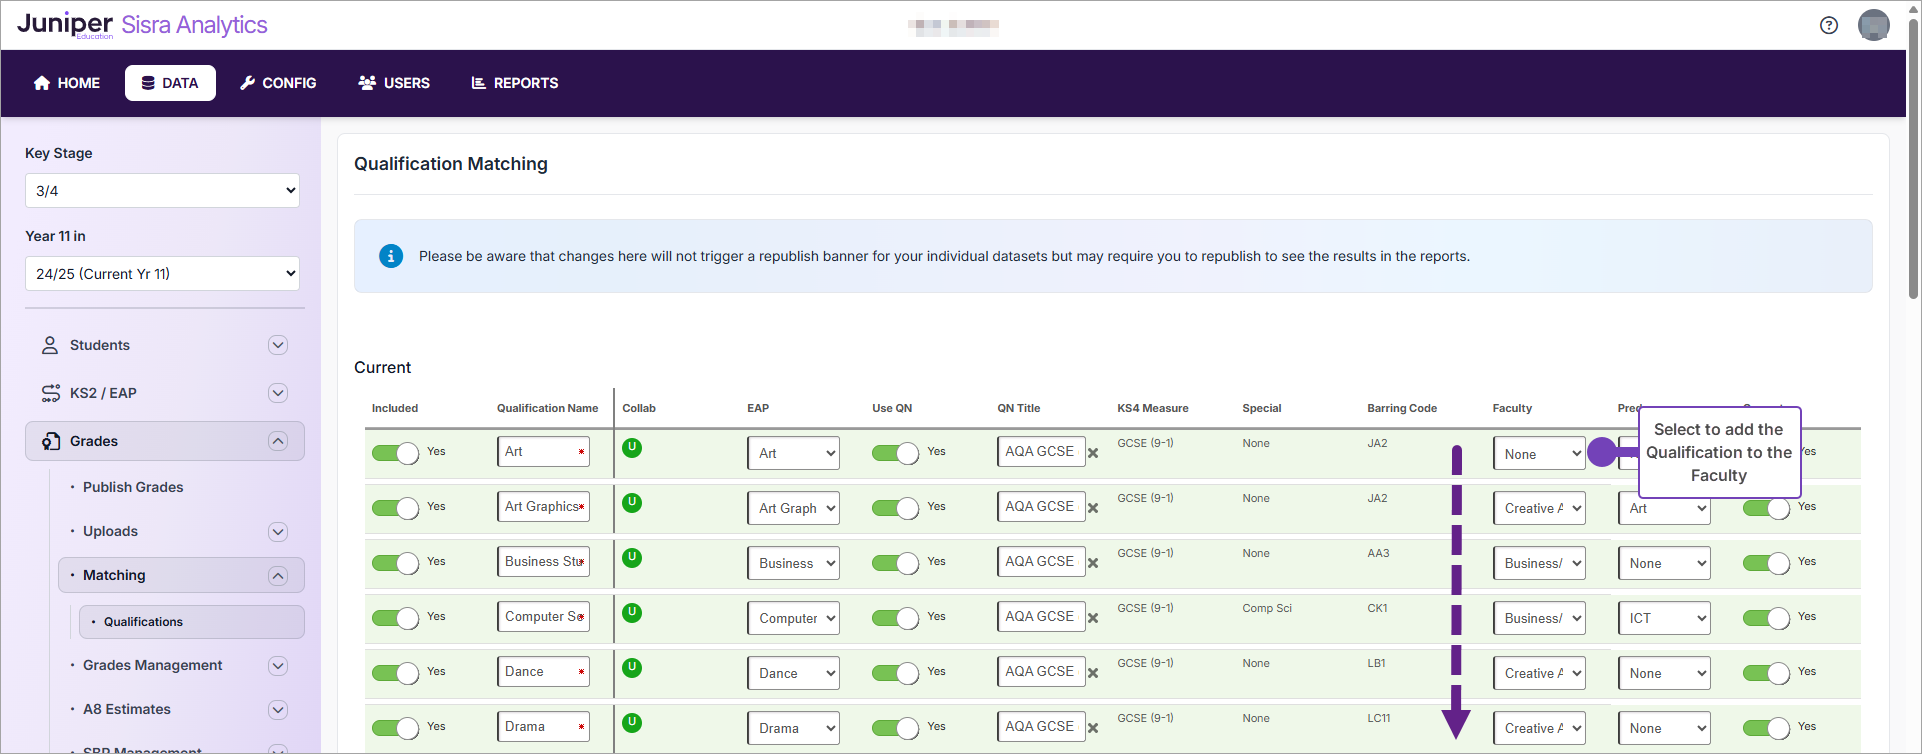Click the blue info icon in the notice banner
Viewport: 1922px width, 754px height.
[391, 256]
